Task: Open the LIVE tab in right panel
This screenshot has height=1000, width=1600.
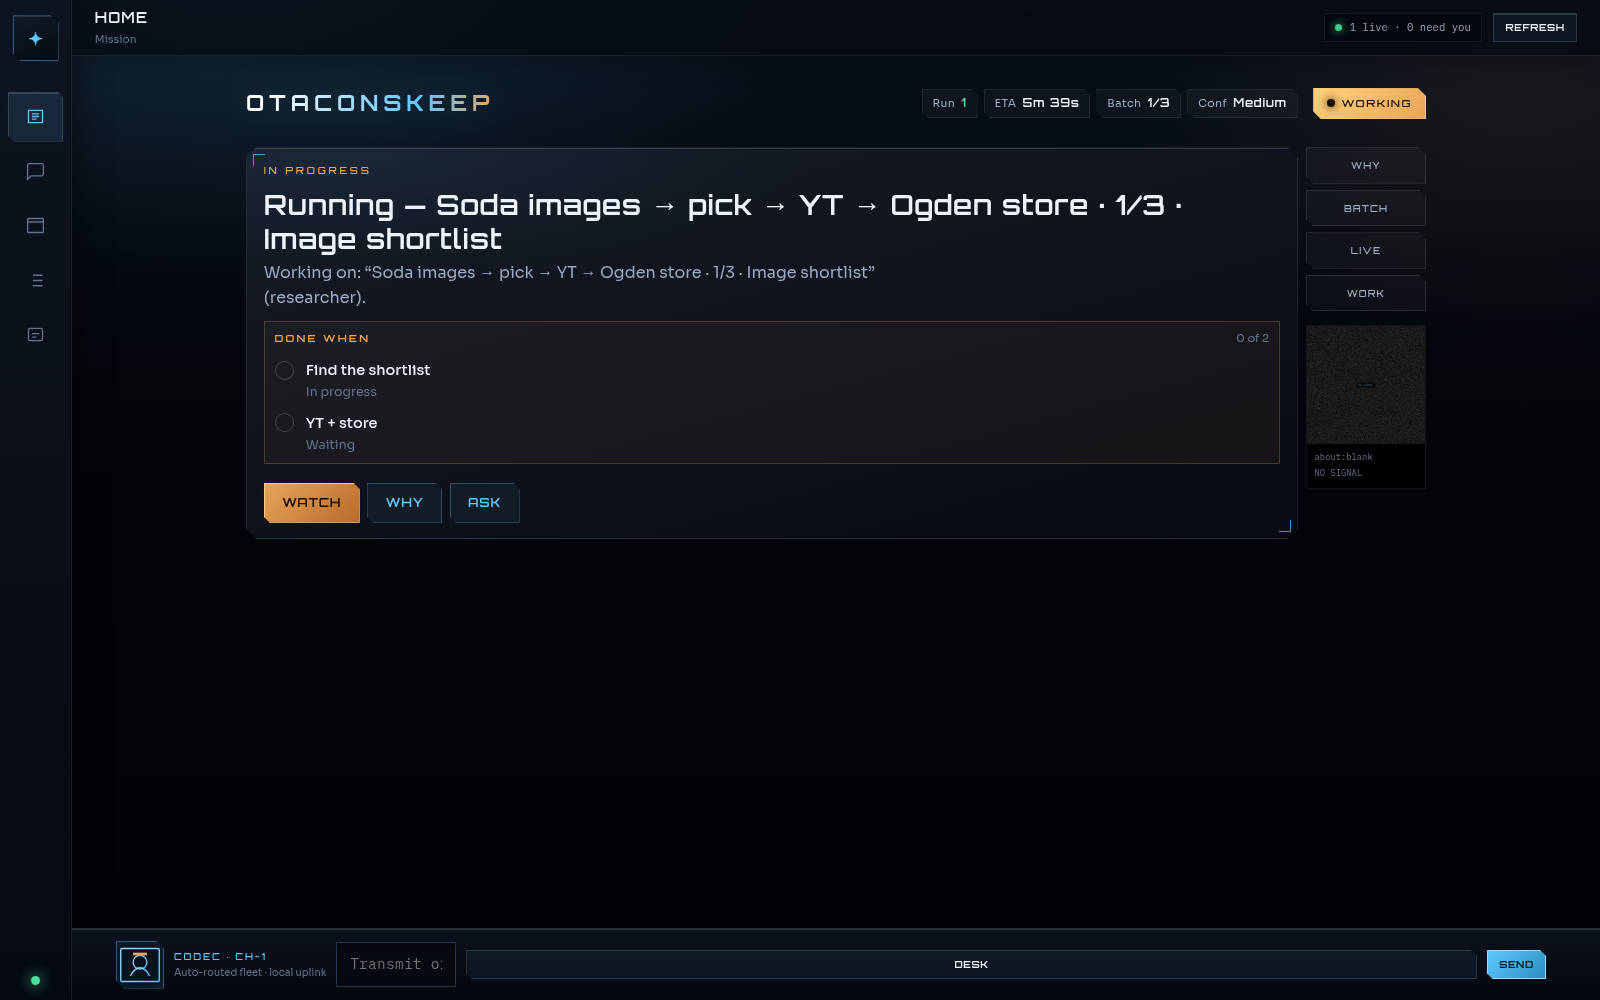Action: 1365,251
